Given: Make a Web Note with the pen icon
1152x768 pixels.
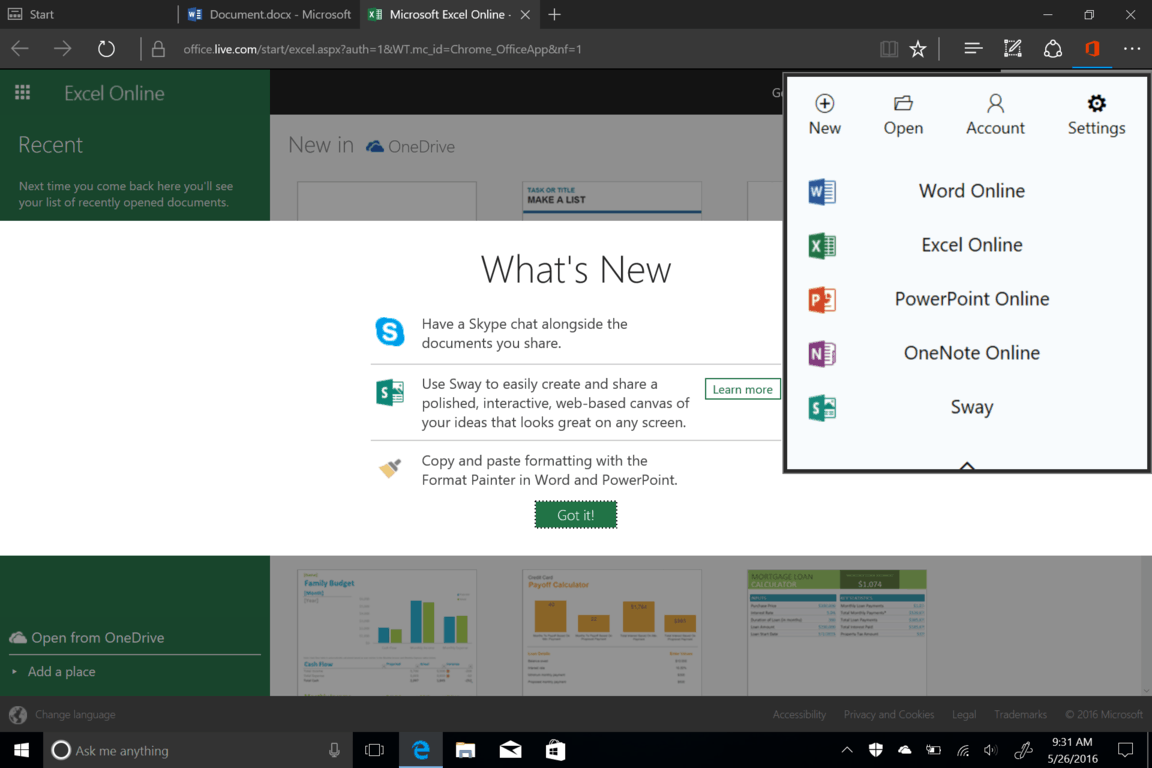Looking at the screenshot, I should coord(1012,49).
